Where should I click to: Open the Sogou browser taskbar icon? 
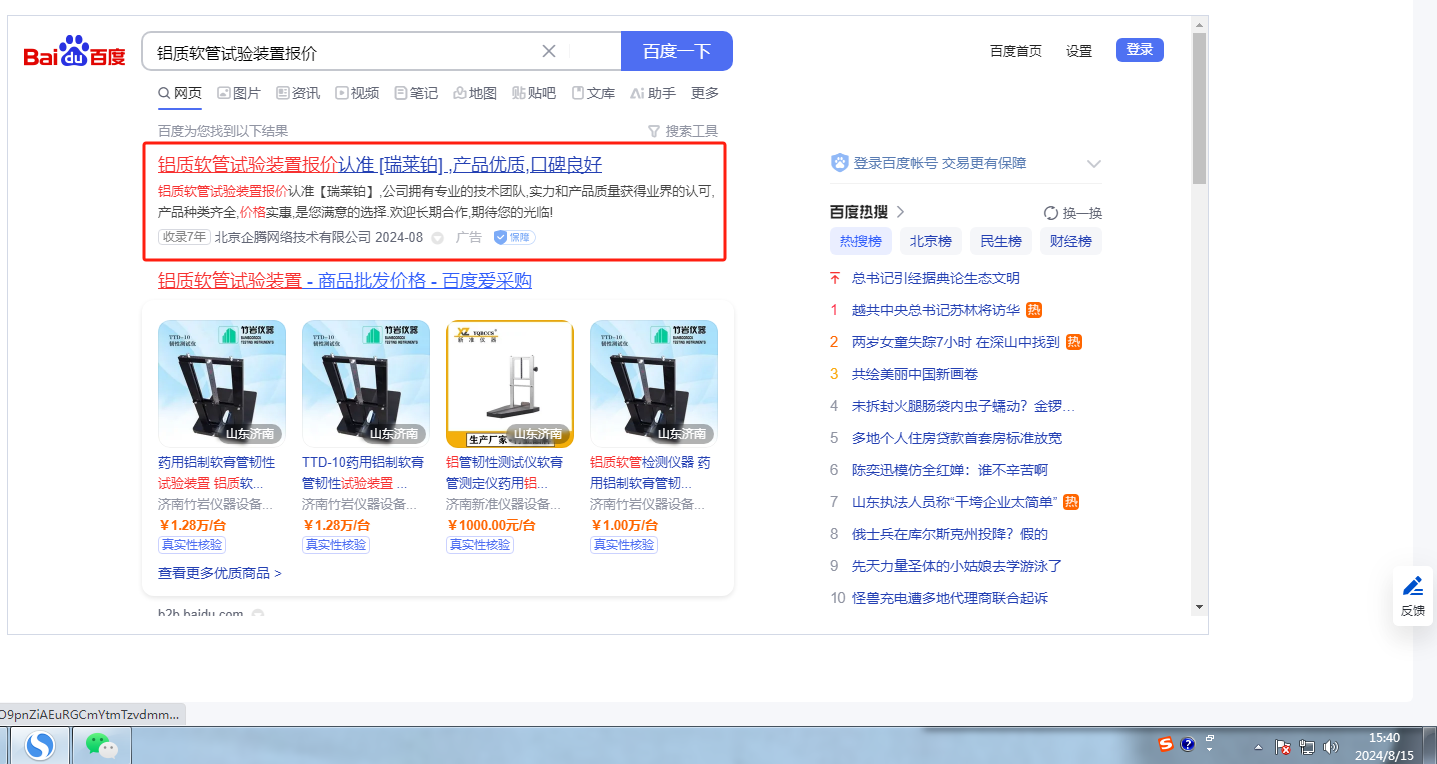[40, 745]
